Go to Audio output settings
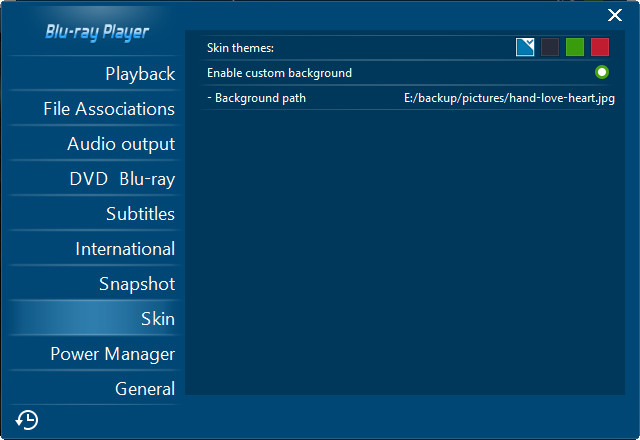640x440 pixels. click(x=94, y=144)
